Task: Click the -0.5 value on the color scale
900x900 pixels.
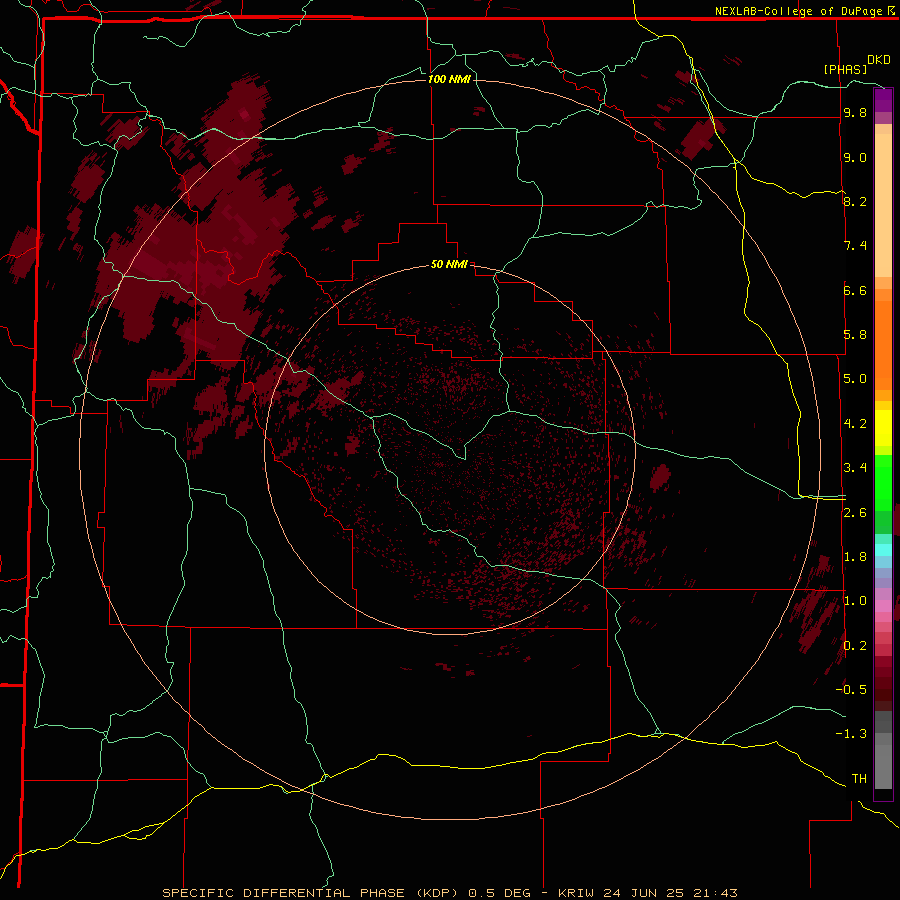Action: pyautogui.click(x=851, y=690)
